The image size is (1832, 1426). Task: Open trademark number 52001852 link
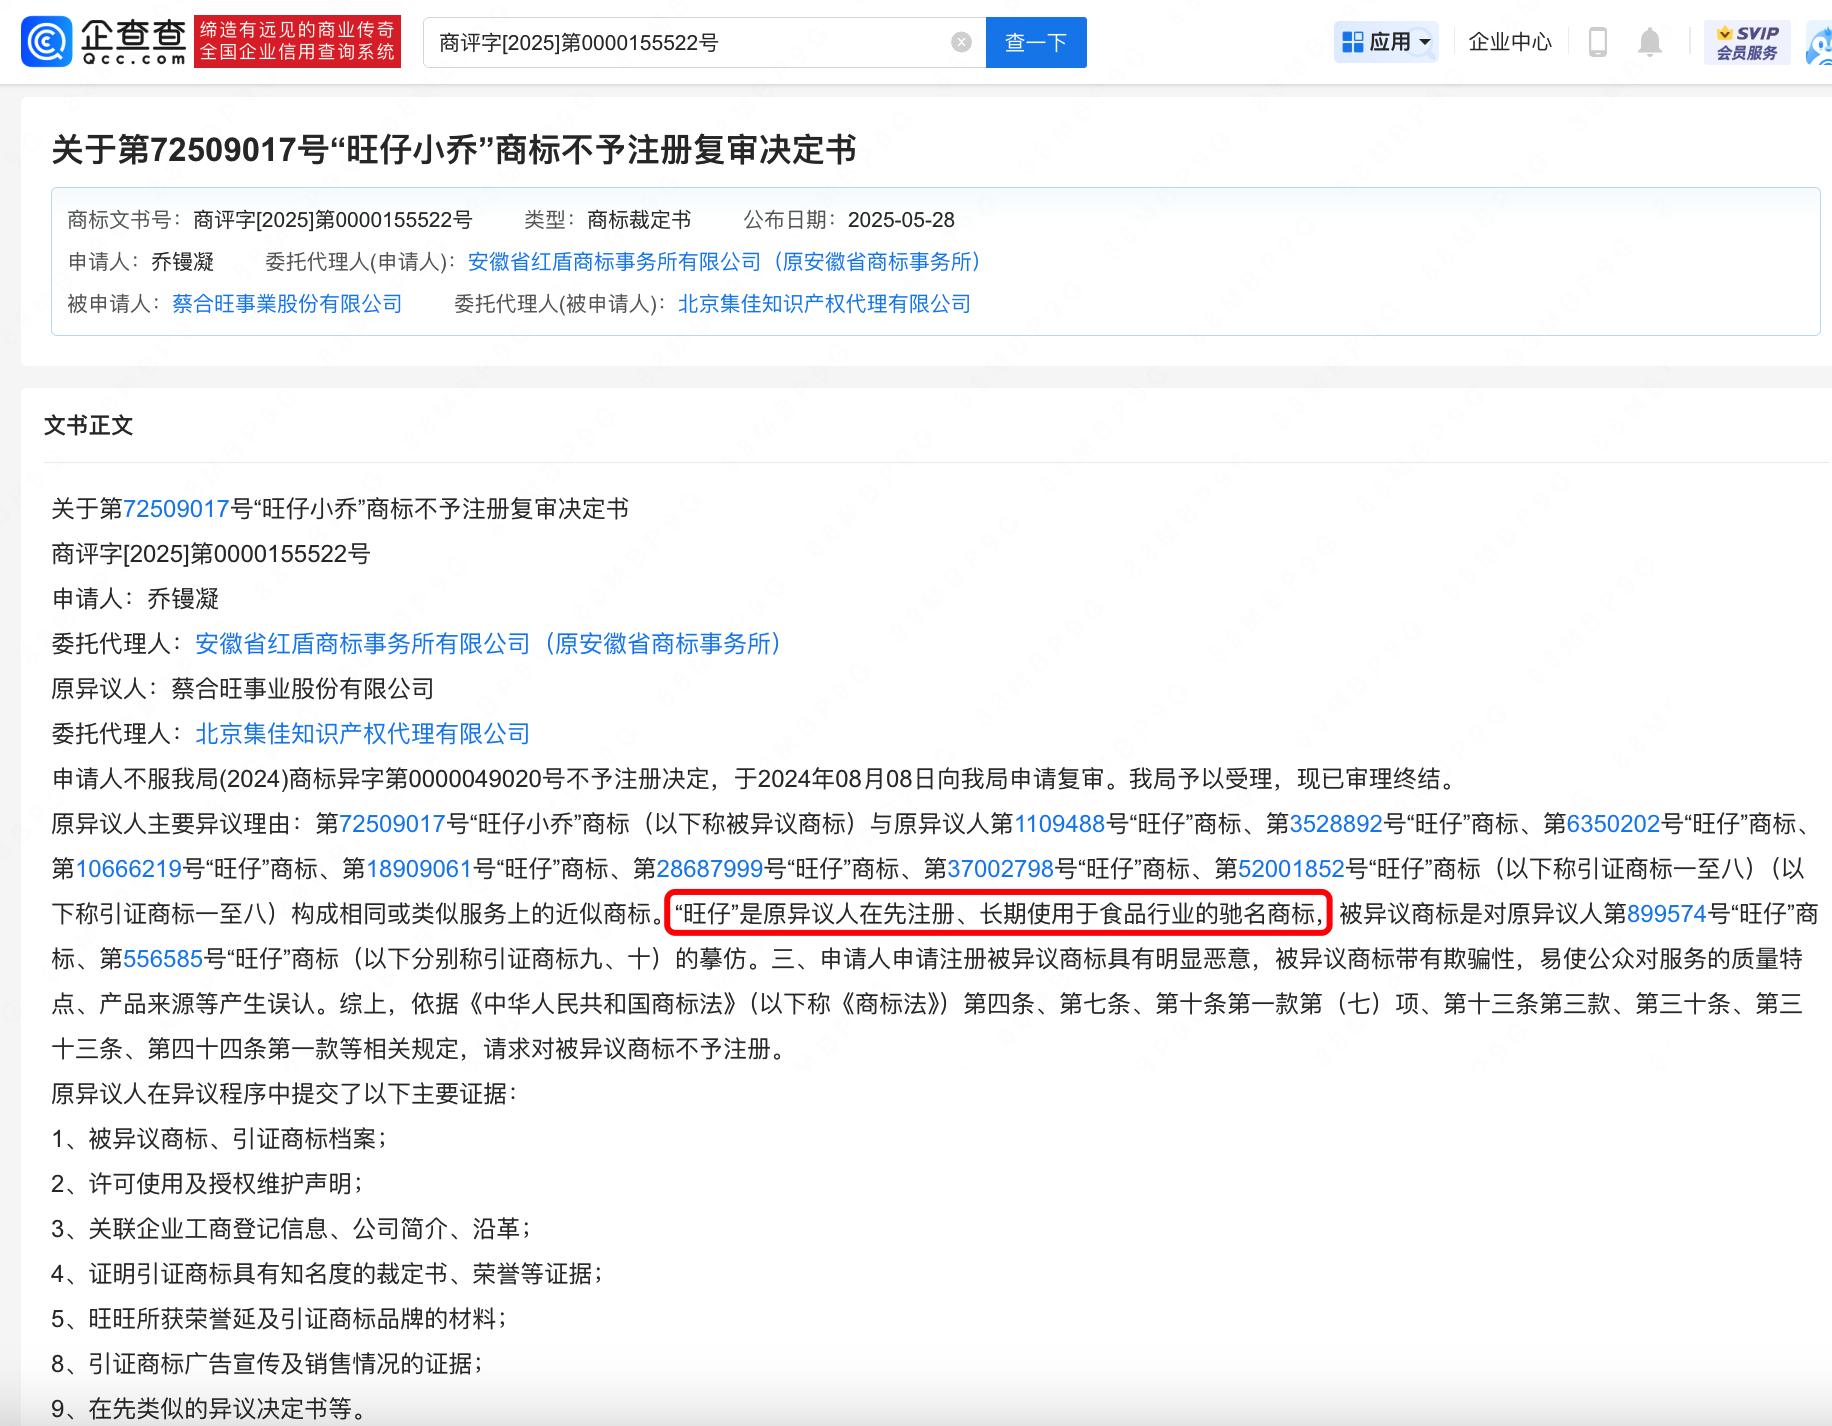pos(1292,869)
